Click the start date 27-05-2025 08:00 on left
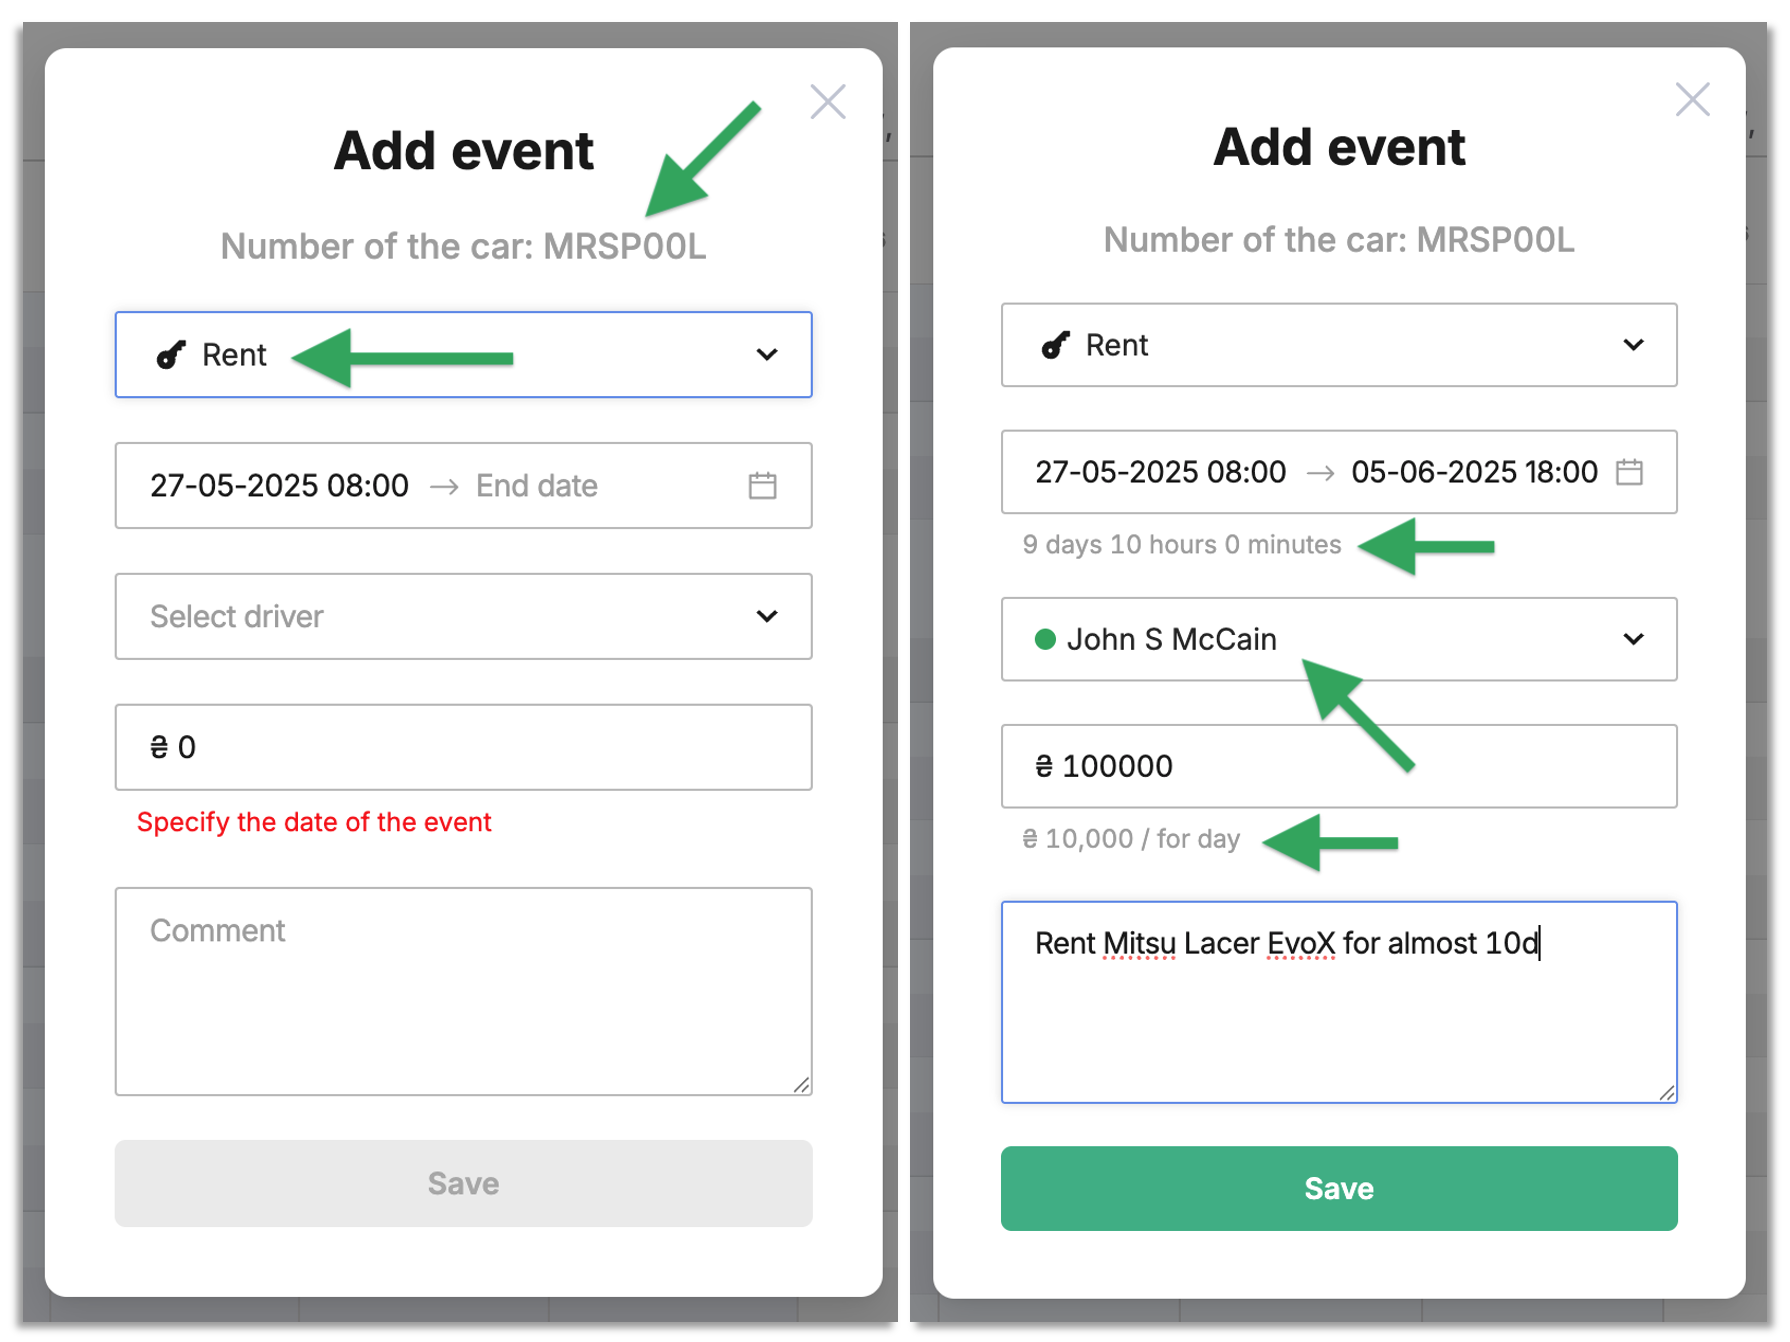This screenshot has height=1342, width=1790. tap(279, 486)
